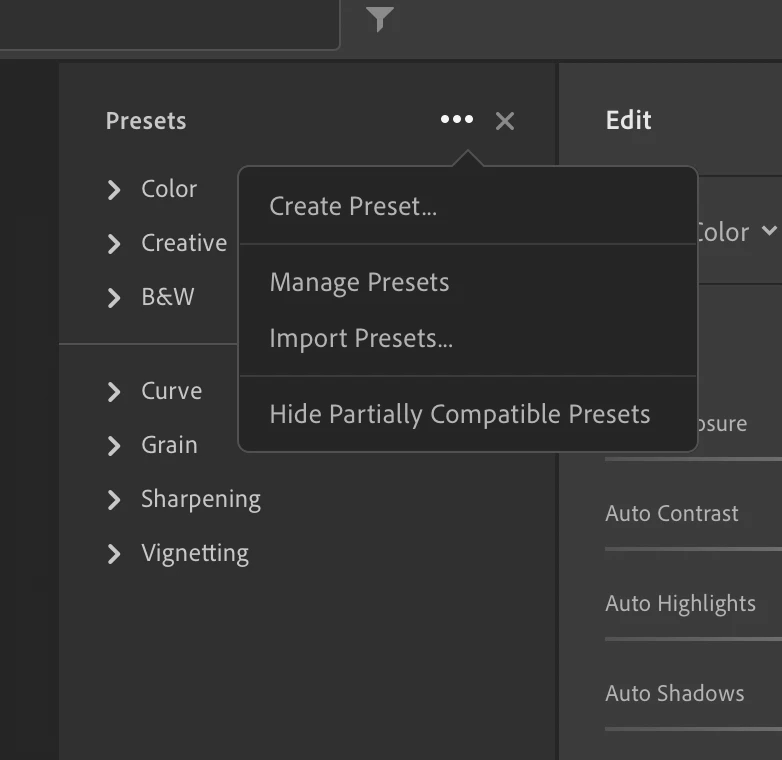Expand the Grain presets group
Image resolution: width=782 pixels, height=760 pixels.
pyautogui.click(x=114, y=445)
